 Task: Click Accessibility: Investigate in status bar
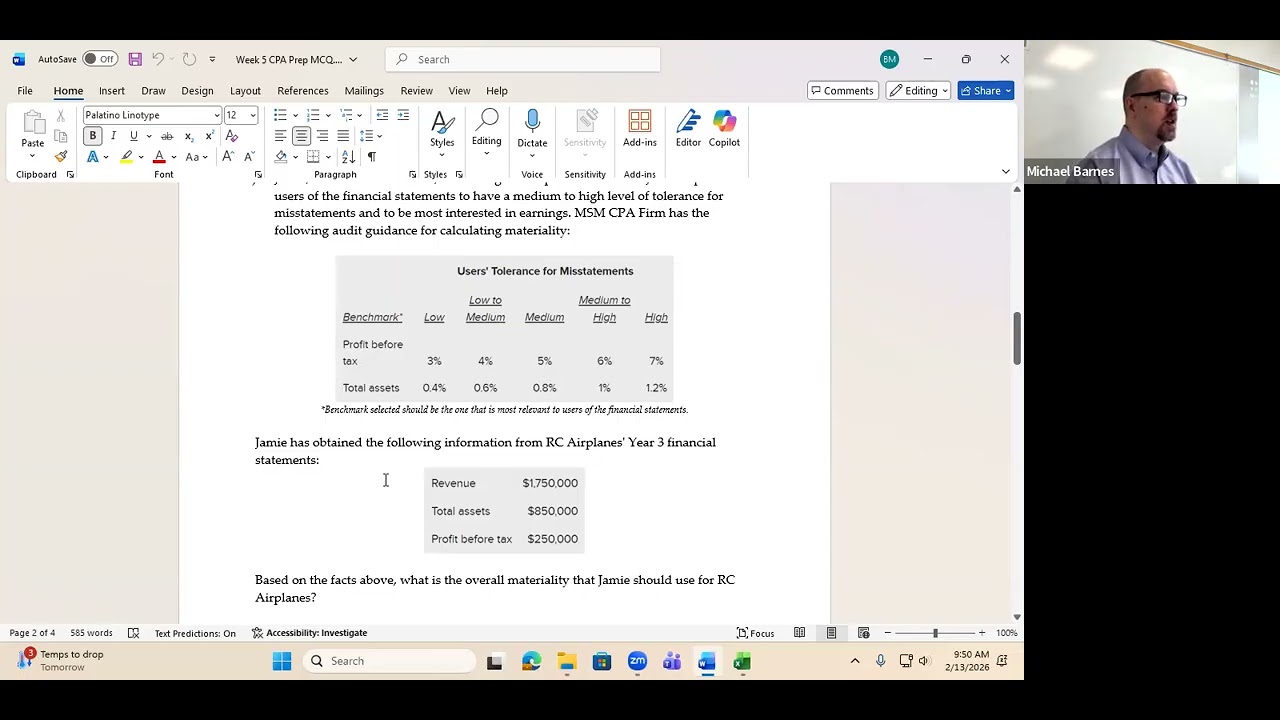tap(309, 633)
